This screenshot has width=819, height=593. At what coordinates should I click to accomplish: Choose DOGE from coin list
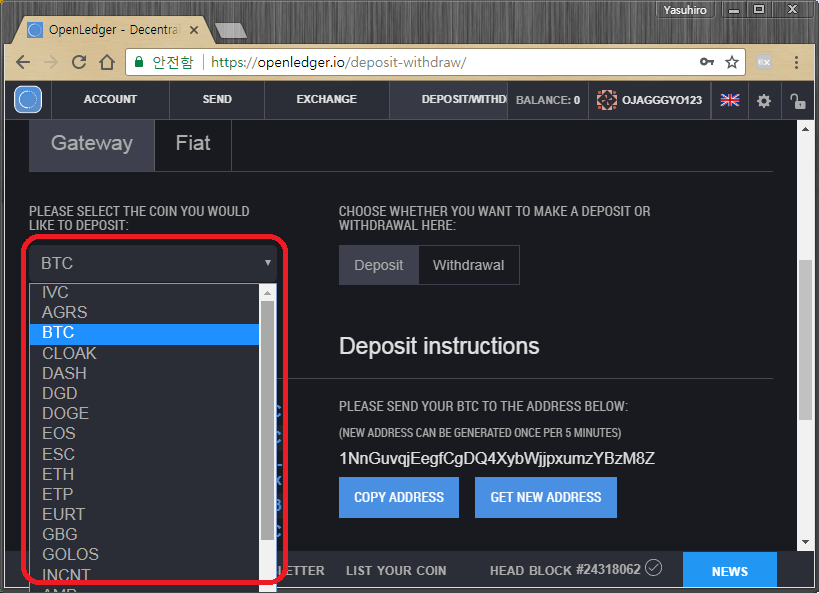(x=145, y=413)
